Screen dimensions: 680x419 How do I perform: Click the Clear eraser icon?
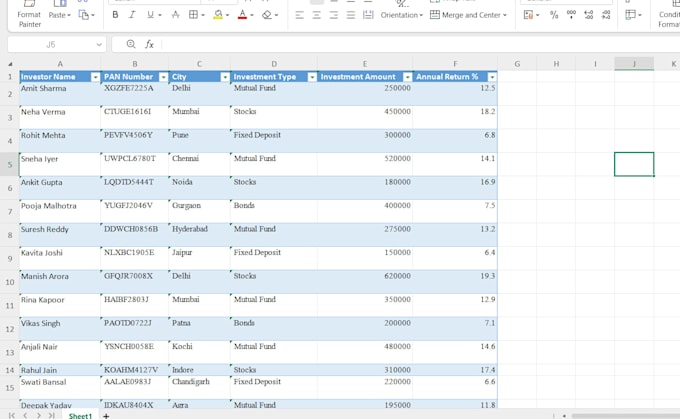(x=267, y=15)
